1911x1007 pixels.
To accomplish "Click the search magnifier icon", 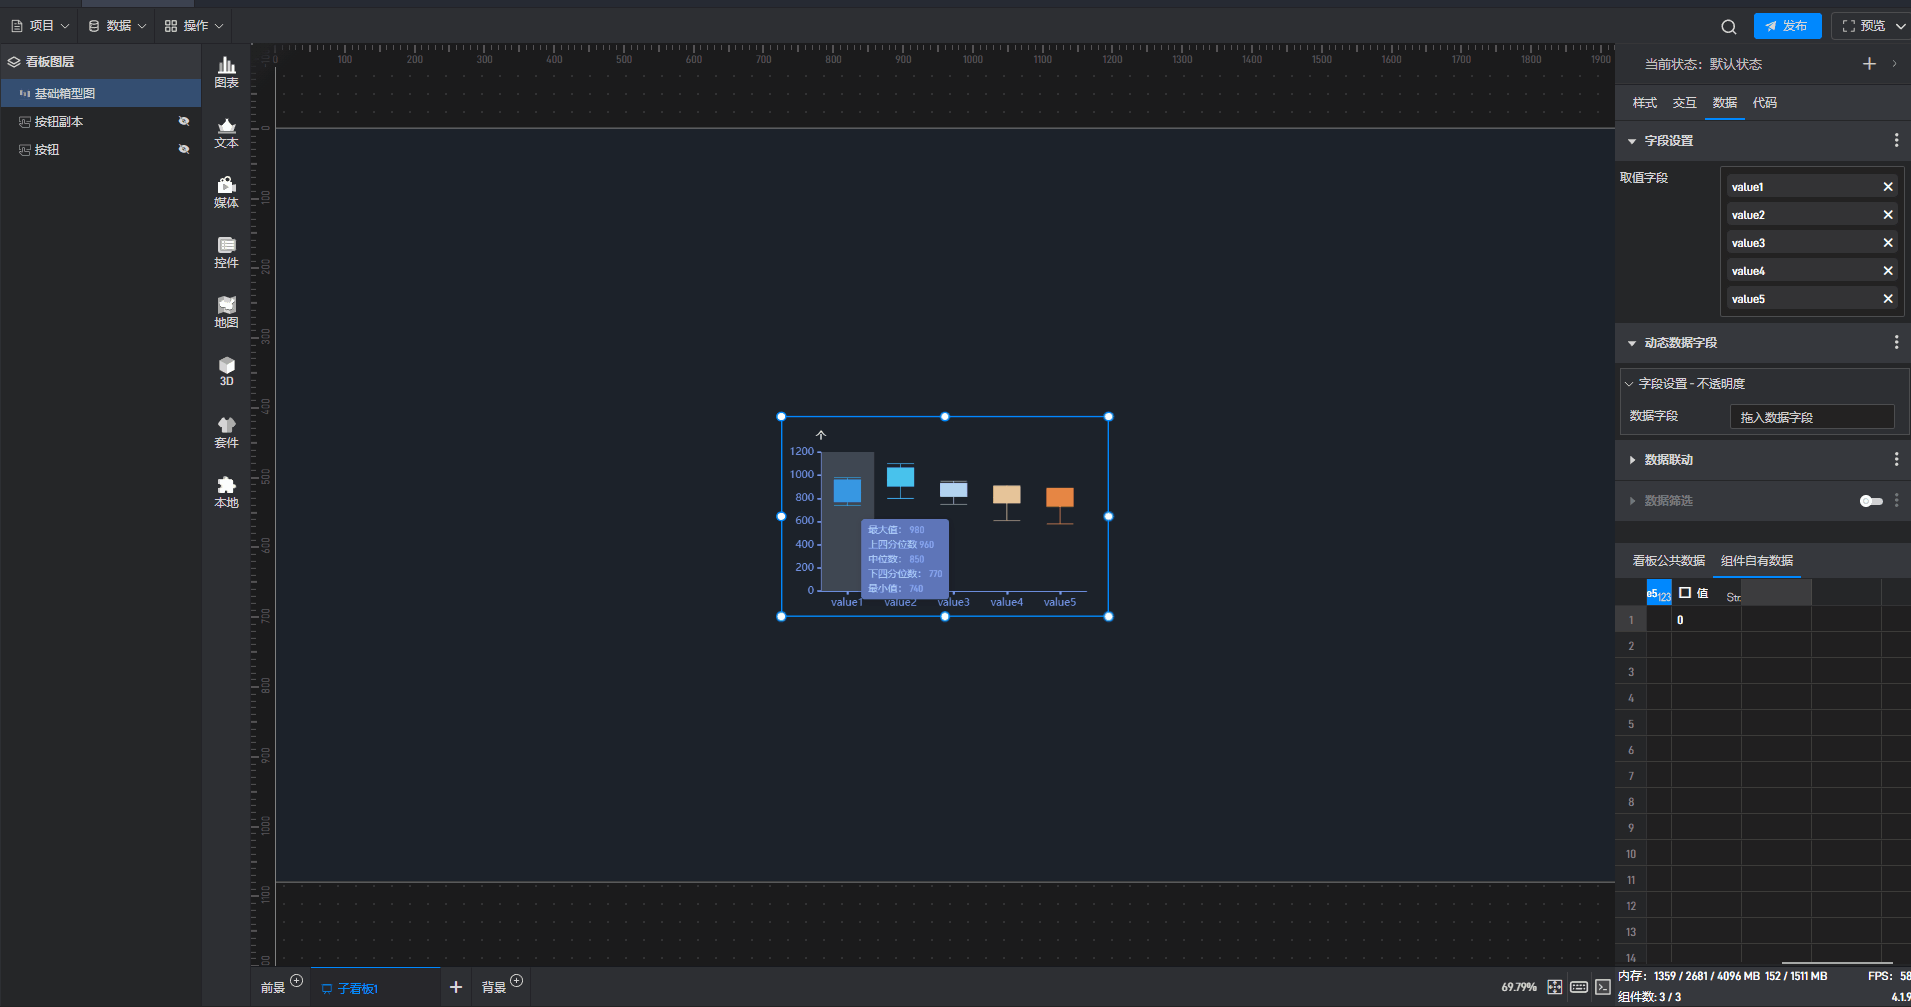I will 1728,27.
